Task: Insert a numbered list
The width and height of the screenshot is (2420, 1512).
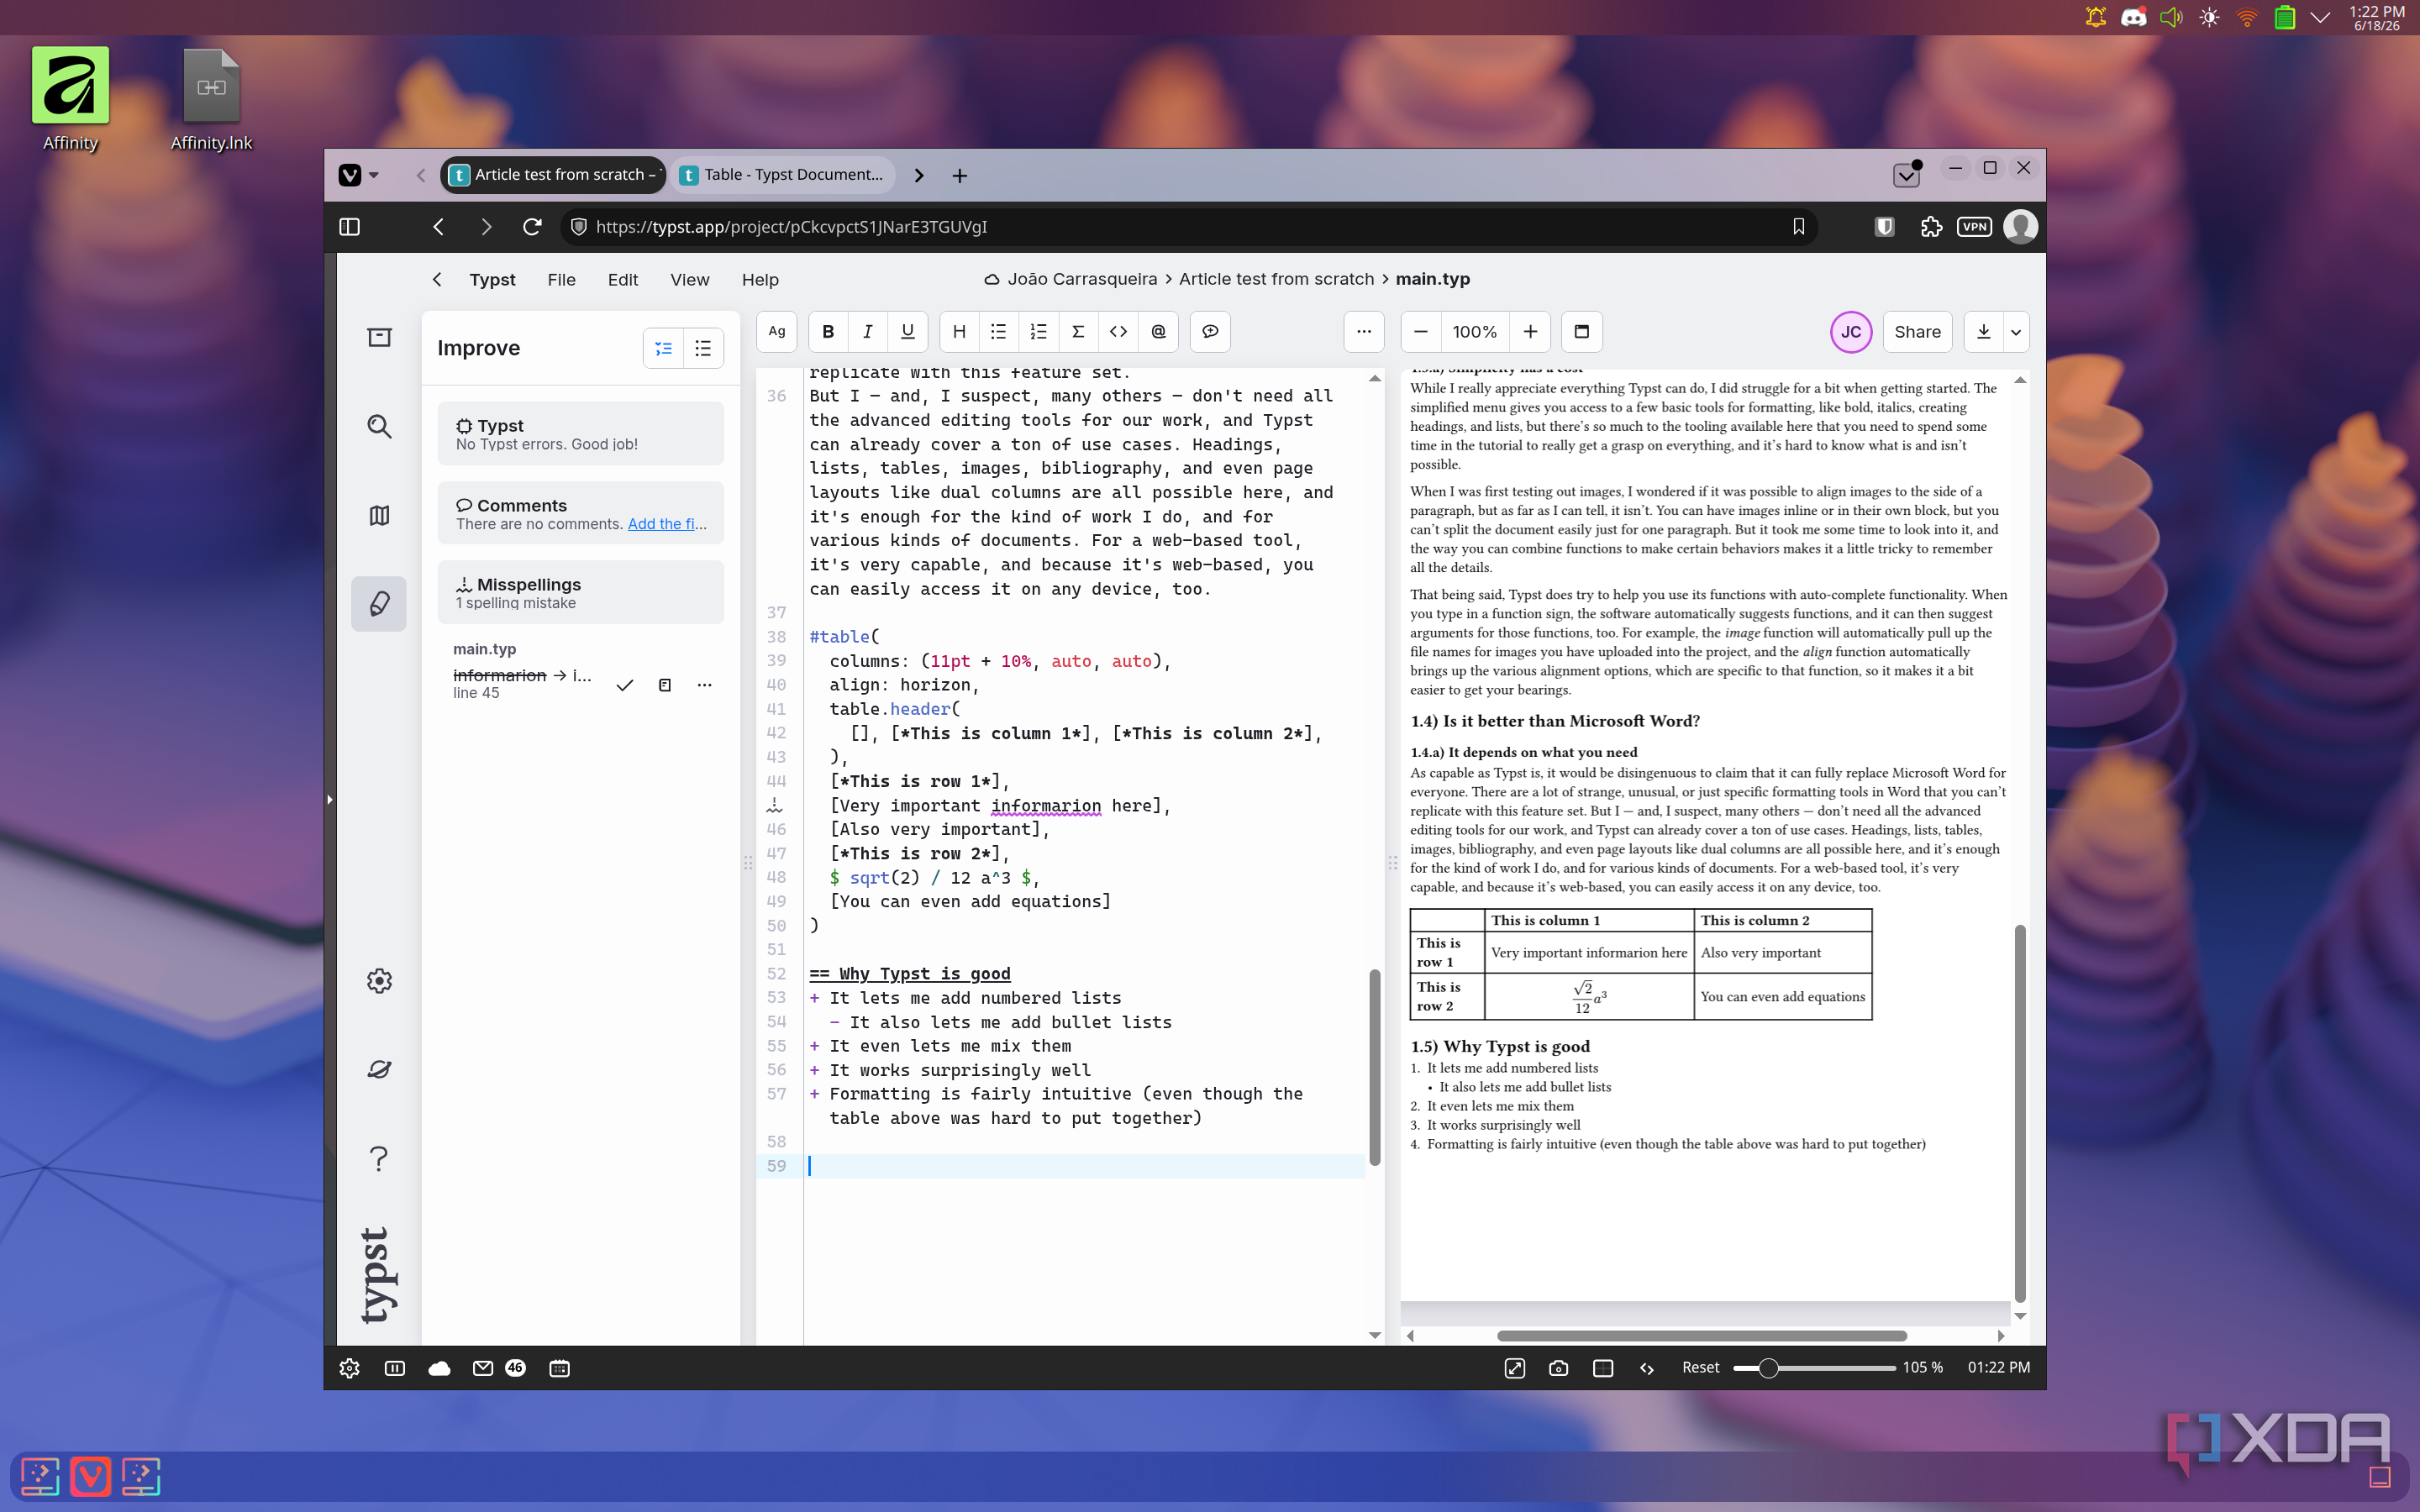Action: click(x=1038, y=332)
